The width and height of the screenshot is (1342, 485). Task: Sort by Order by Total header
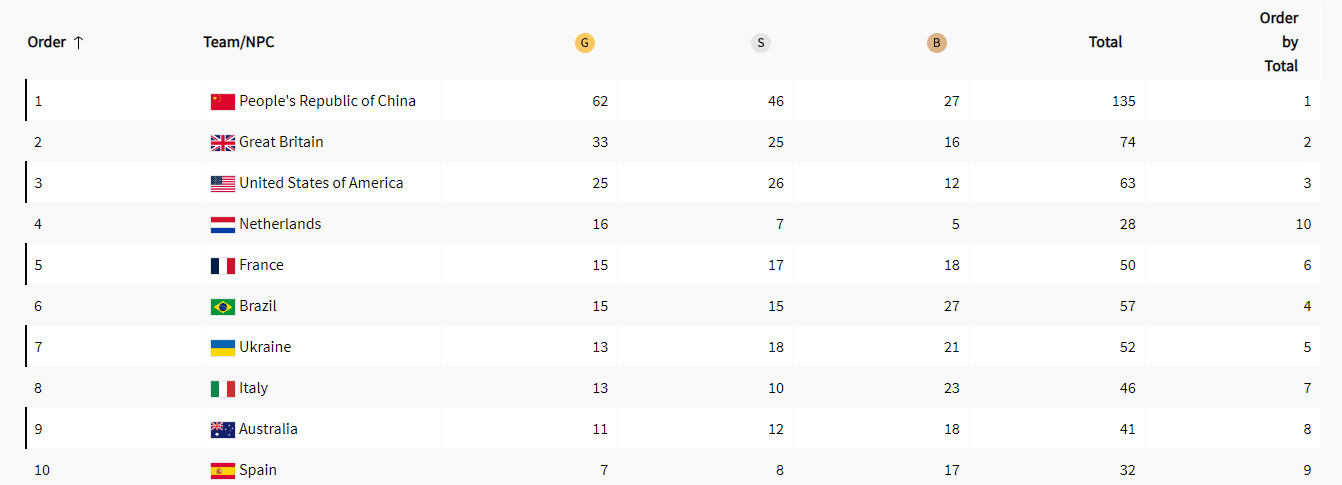click(x=1279, y=42)
